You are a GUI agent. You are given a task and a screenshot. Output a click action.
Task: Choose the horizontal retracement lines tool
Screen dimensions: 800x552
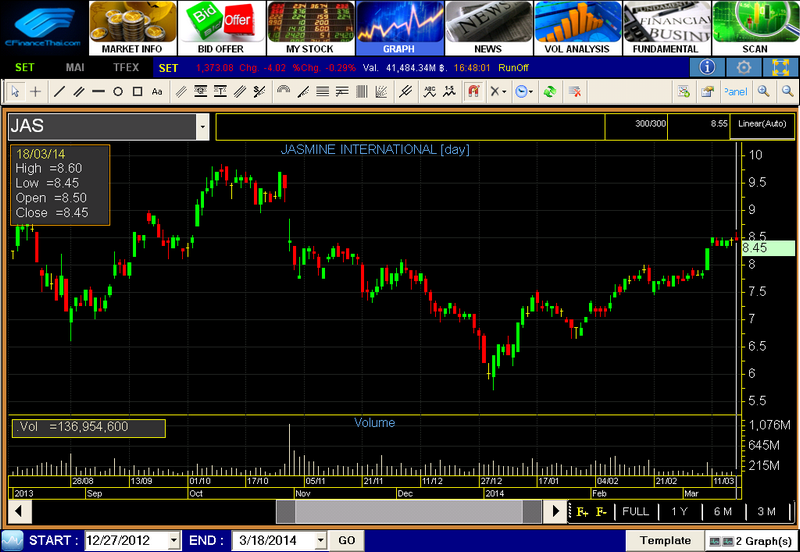[x=322, y=92]
